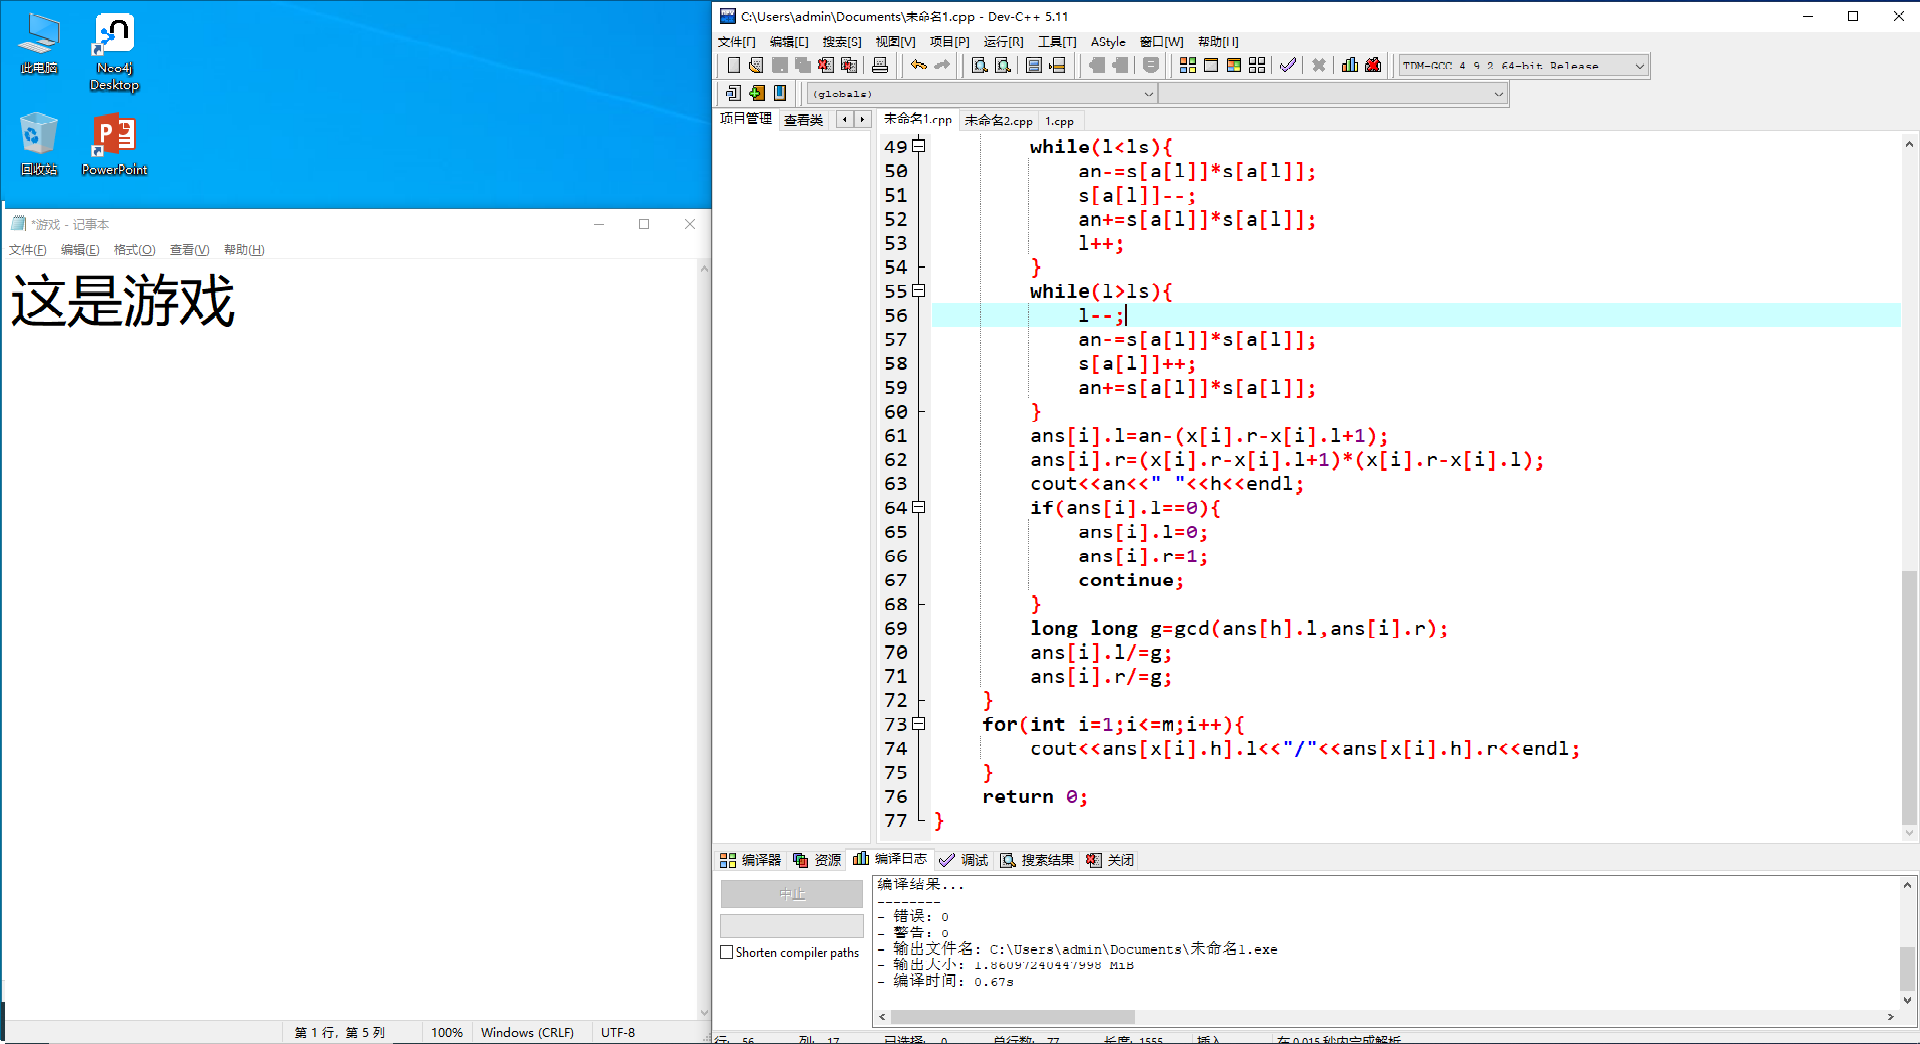The height and width of the screenshot is (1044, 1920).
Task: Click the code editor vertical scrollbar thumb
Action: click(1909, 697)
